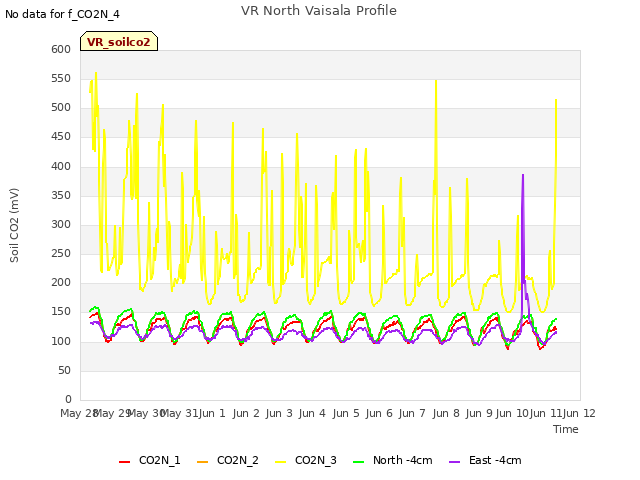The height and width of the screenshot is (480, 640).
Task: Click the red CO2N_1 legend color marker
Action: click(x=124, y=462)
